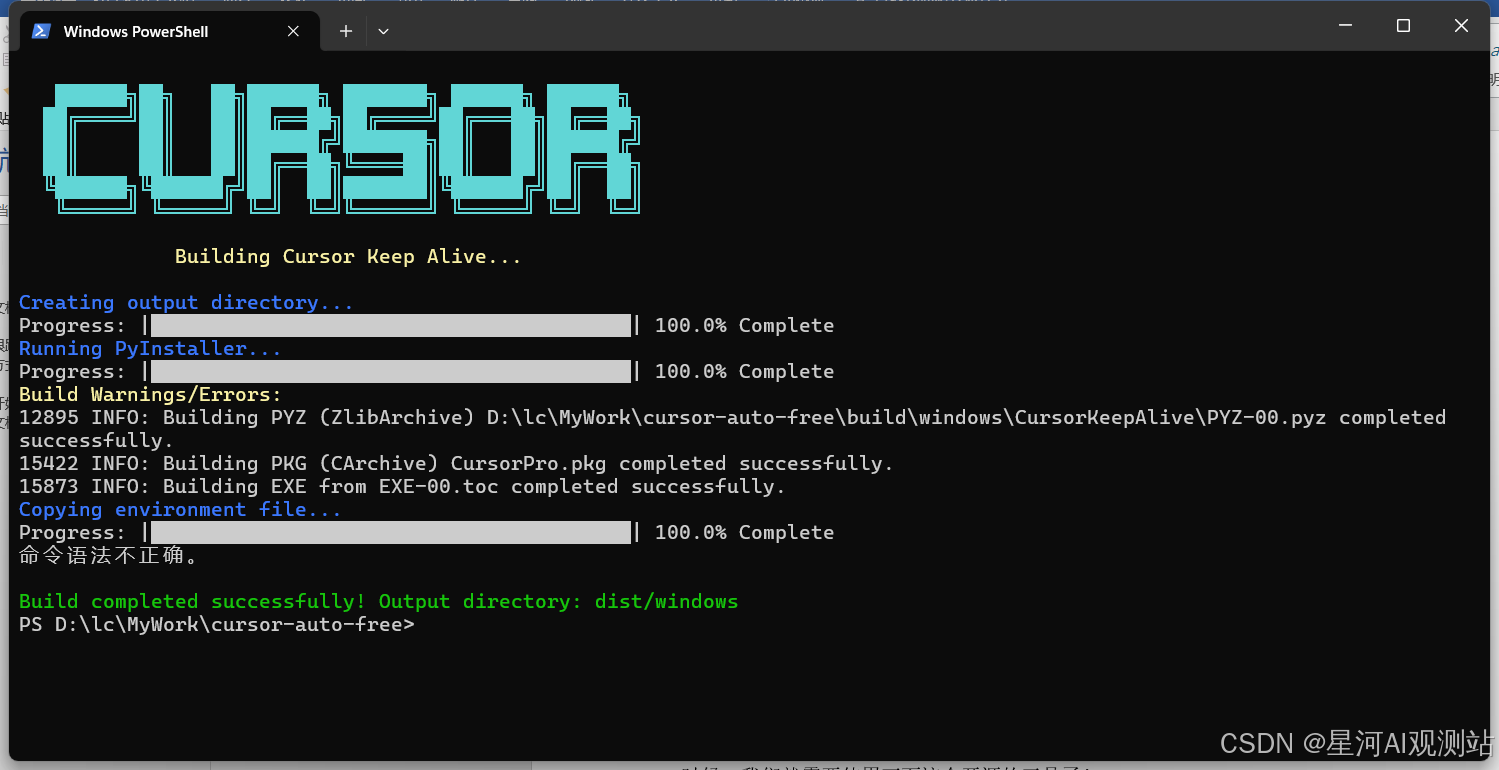The image size is (1499, 770).
Task: Click the "命令语法不正确。" error line
Action: (x=109, y=555)
